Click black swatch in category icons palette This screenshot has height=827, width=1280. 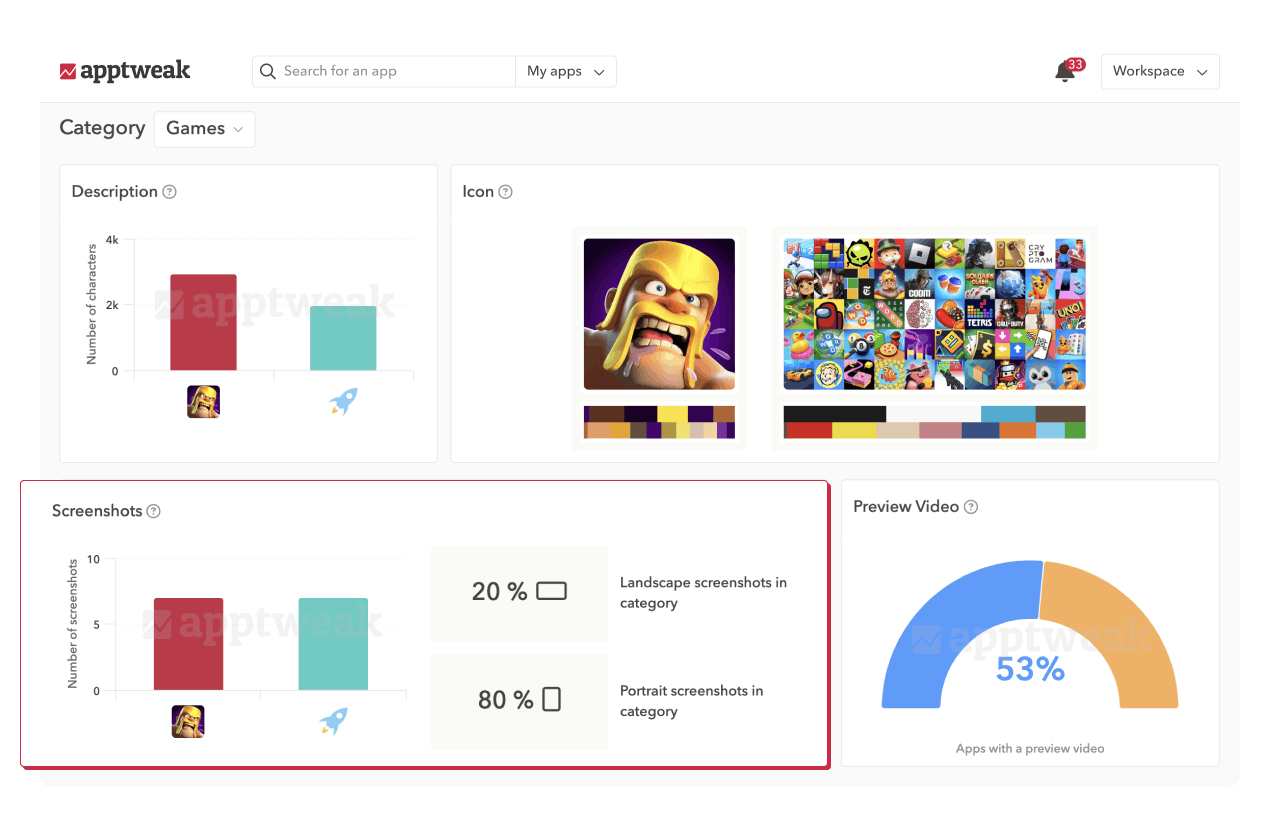click(x=835, y=414)
